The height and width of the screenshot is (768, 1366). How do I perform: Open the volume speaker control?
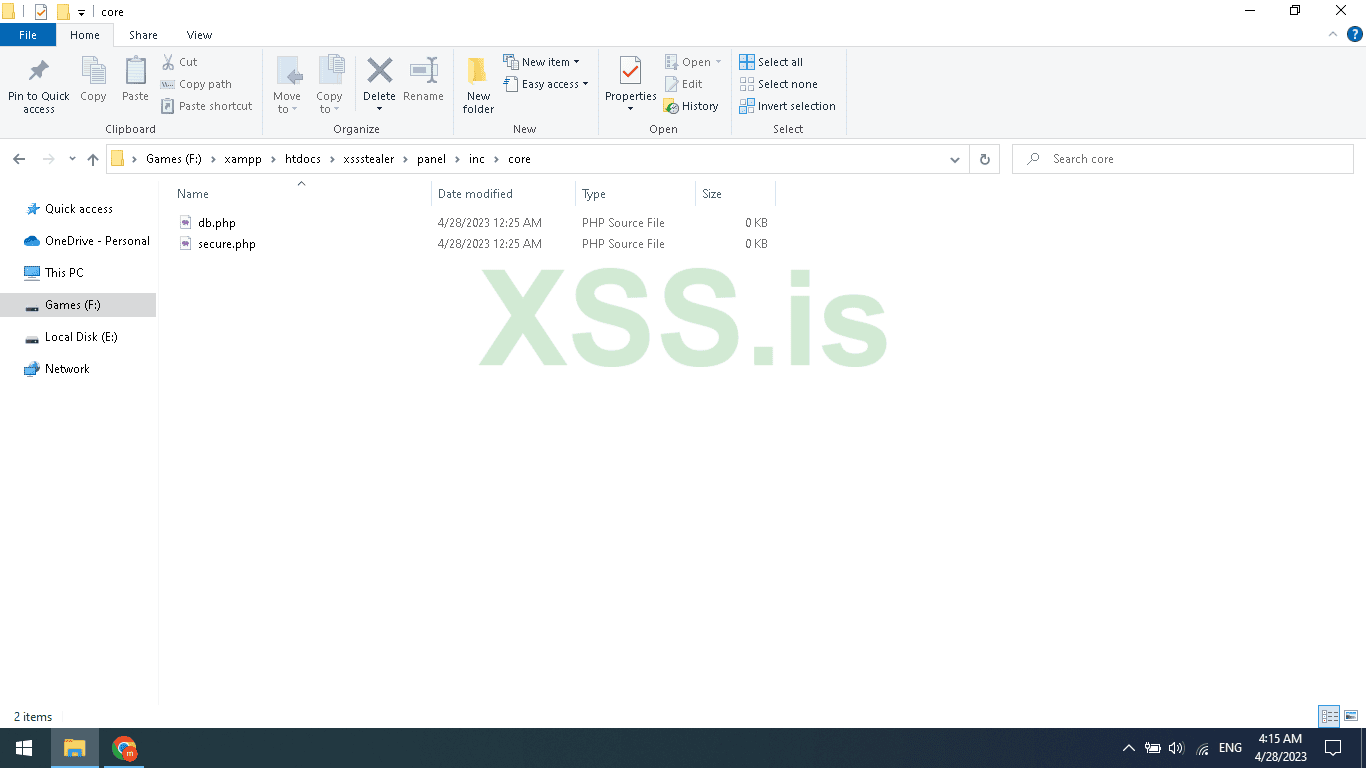pos(1176,748)
